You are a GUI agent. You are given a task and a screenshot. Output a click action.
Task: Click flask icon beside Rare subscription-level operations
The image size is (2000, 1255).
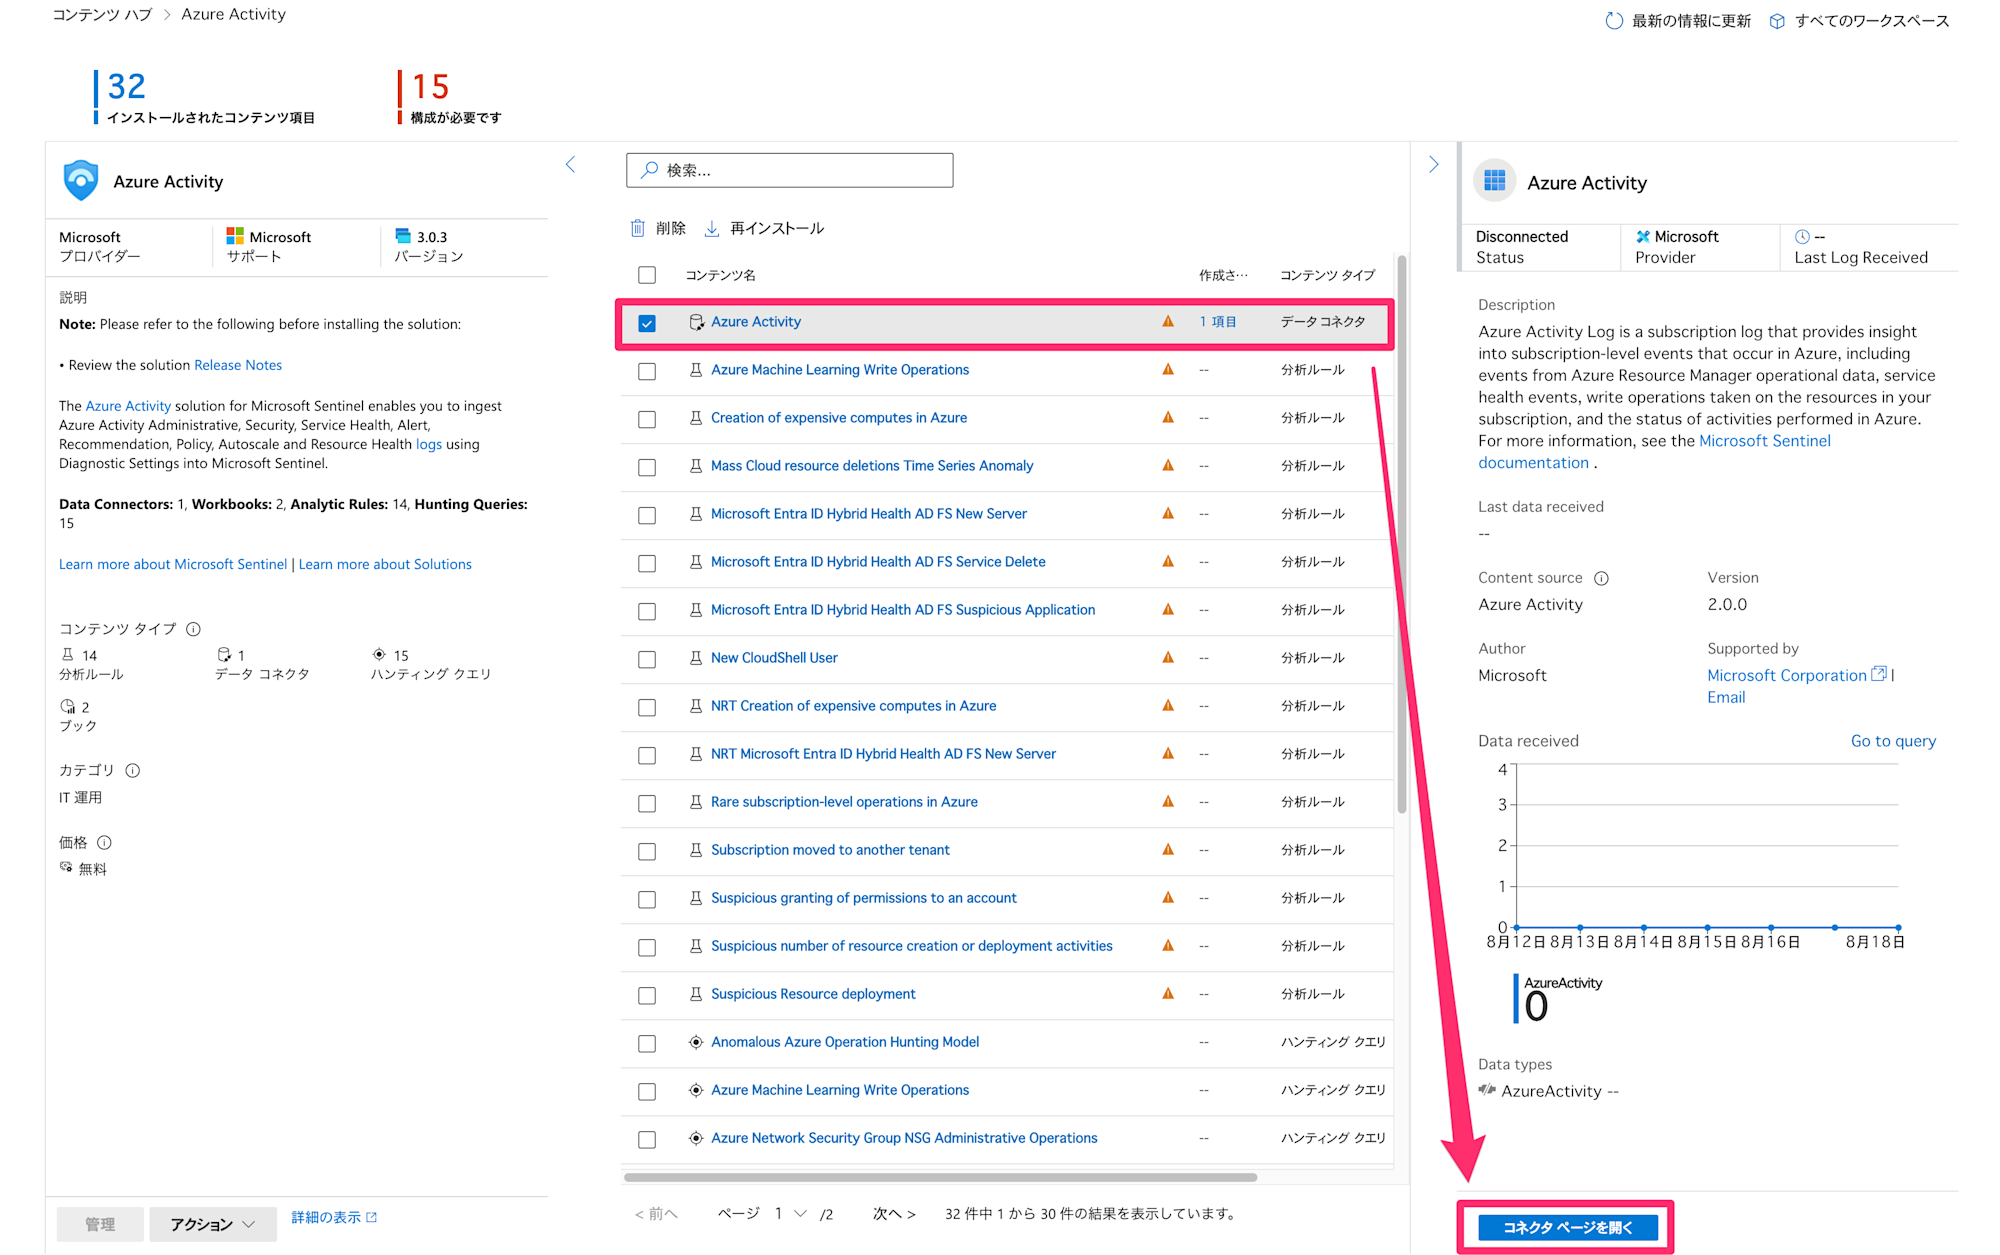click(696, 802)
